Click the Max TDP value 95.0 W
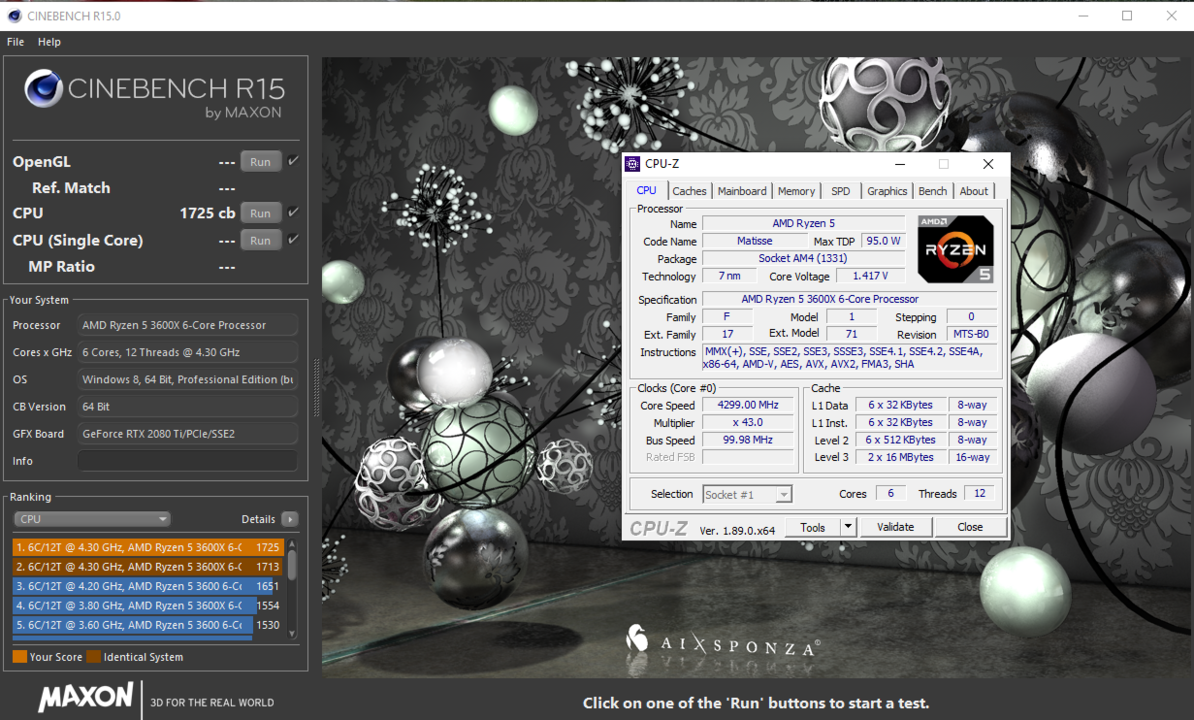Viewport: 1194px width, 720px height. tap(883, 241)
